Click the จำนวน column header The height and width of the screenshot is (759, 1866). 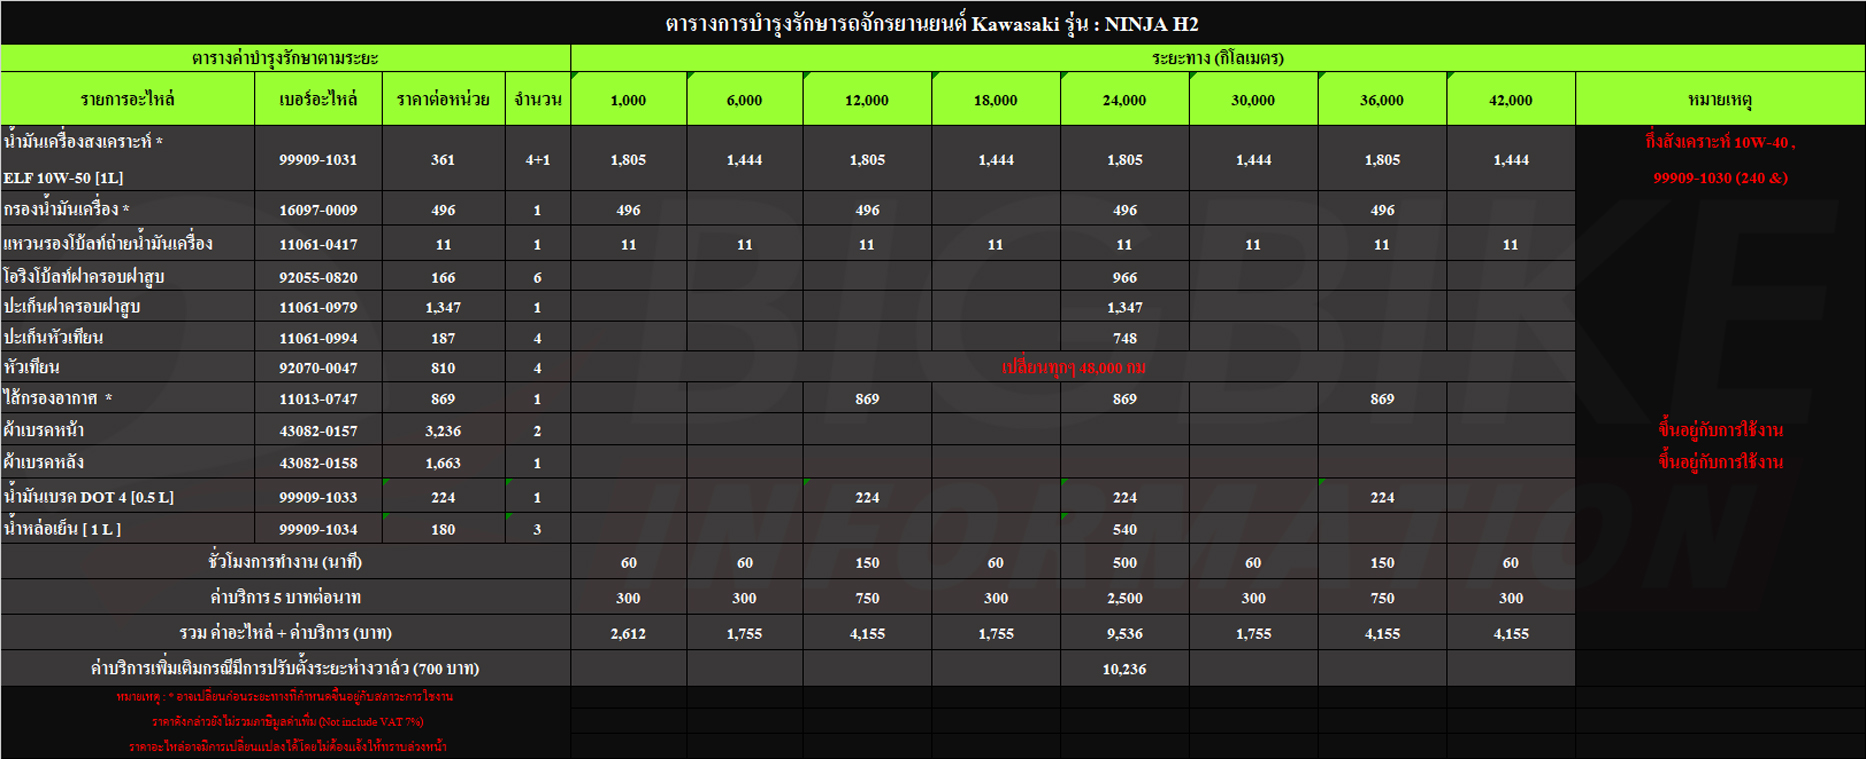click(x=538, y=99)
